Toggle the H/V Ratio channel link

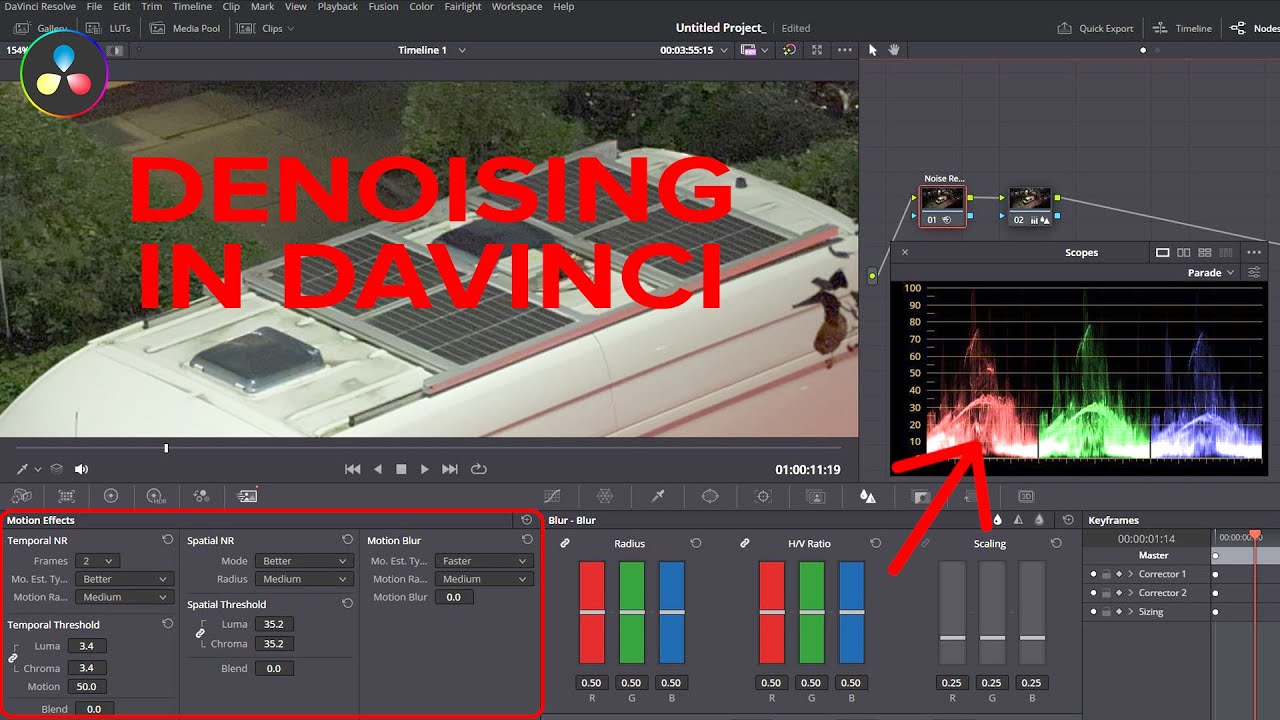pyautogui.click(x=745, y=543)
